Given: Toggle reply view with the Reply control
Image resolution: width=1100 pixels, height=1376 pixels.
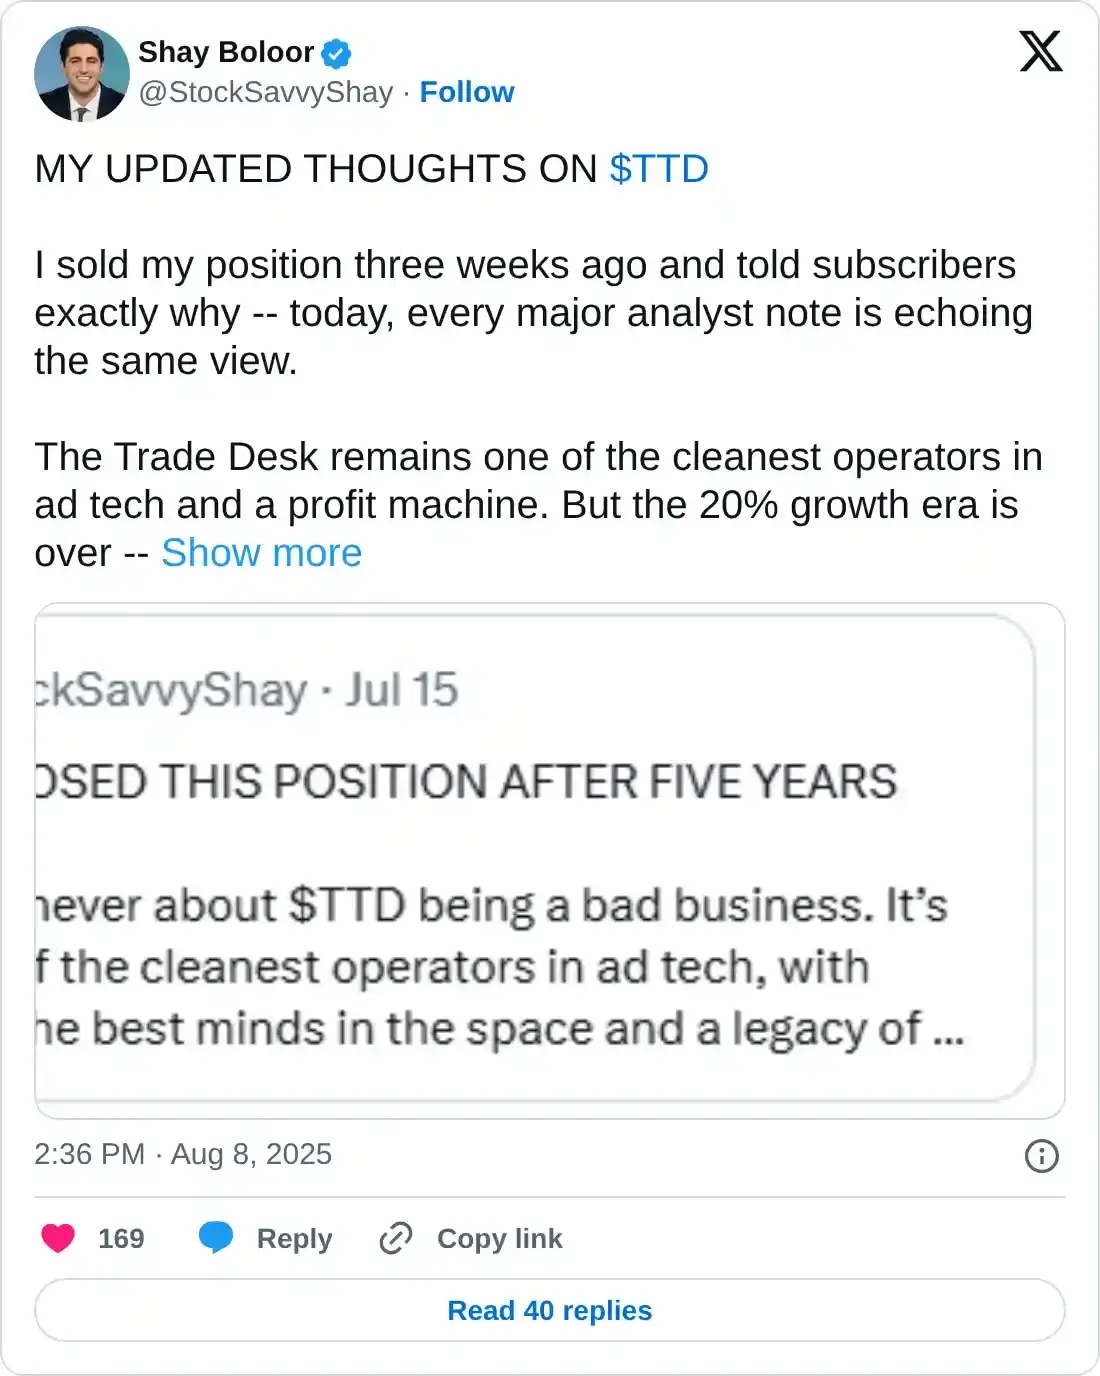Looking at the screenshot, I should coord(292,1239).
